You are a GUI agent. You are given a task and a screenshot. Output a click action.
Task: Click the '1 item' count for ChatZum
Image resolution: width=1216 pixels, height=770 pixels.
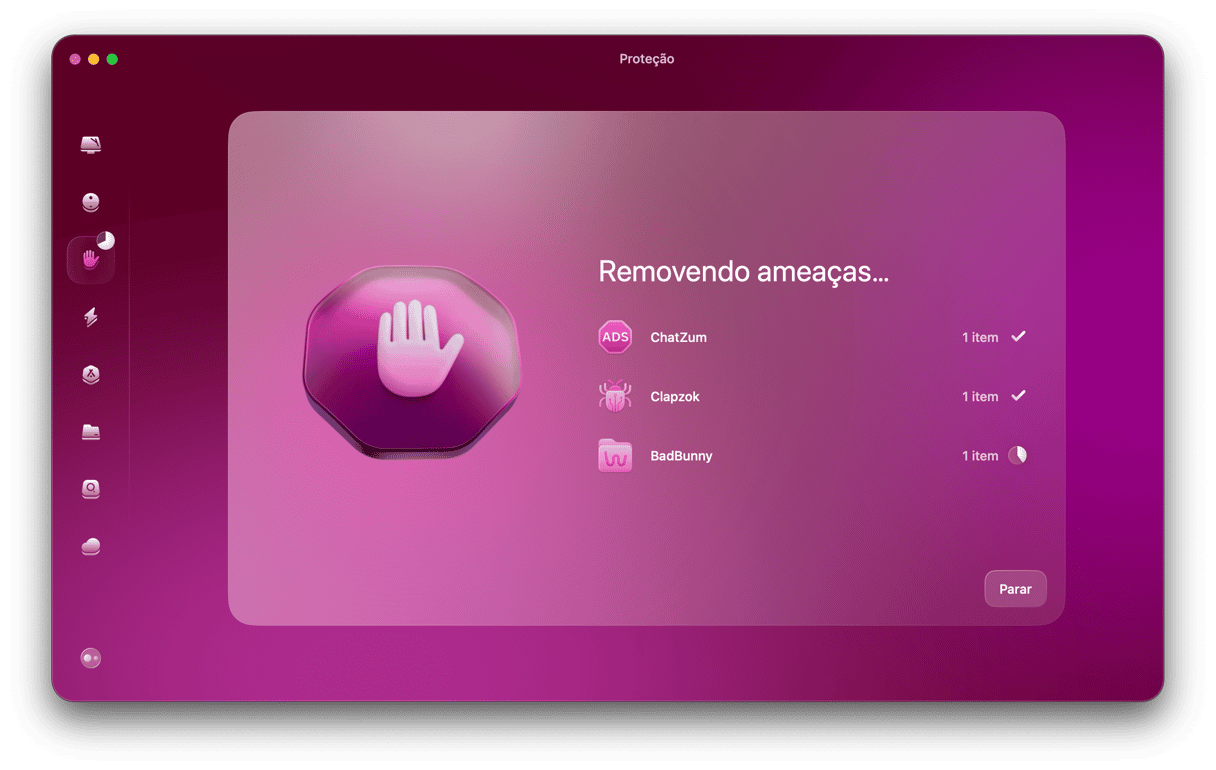pos(980,337)
